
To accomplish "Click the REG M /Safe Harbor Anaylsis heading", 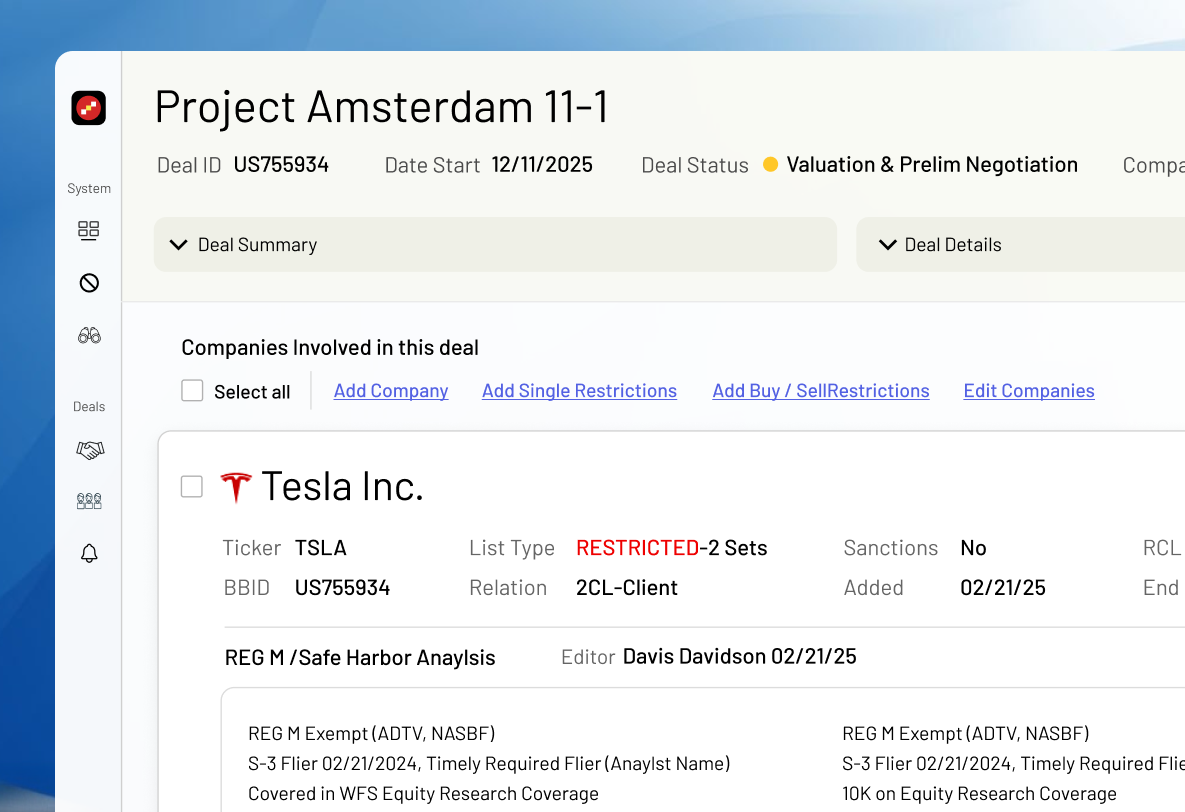I will tap(360, 658).
